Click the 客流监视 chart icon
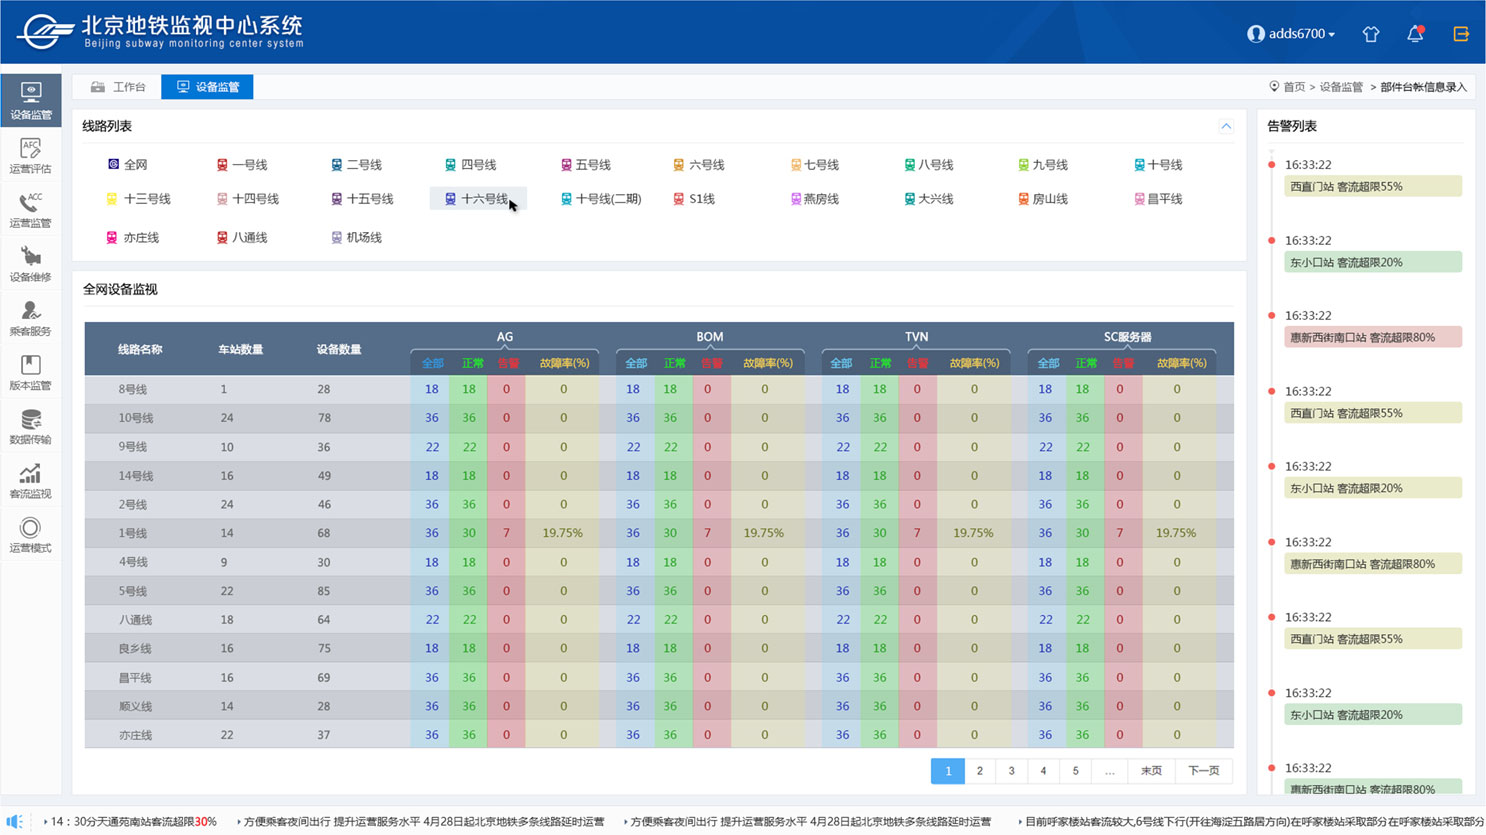The image size is (1486, 835). click(x=31, y=480)
